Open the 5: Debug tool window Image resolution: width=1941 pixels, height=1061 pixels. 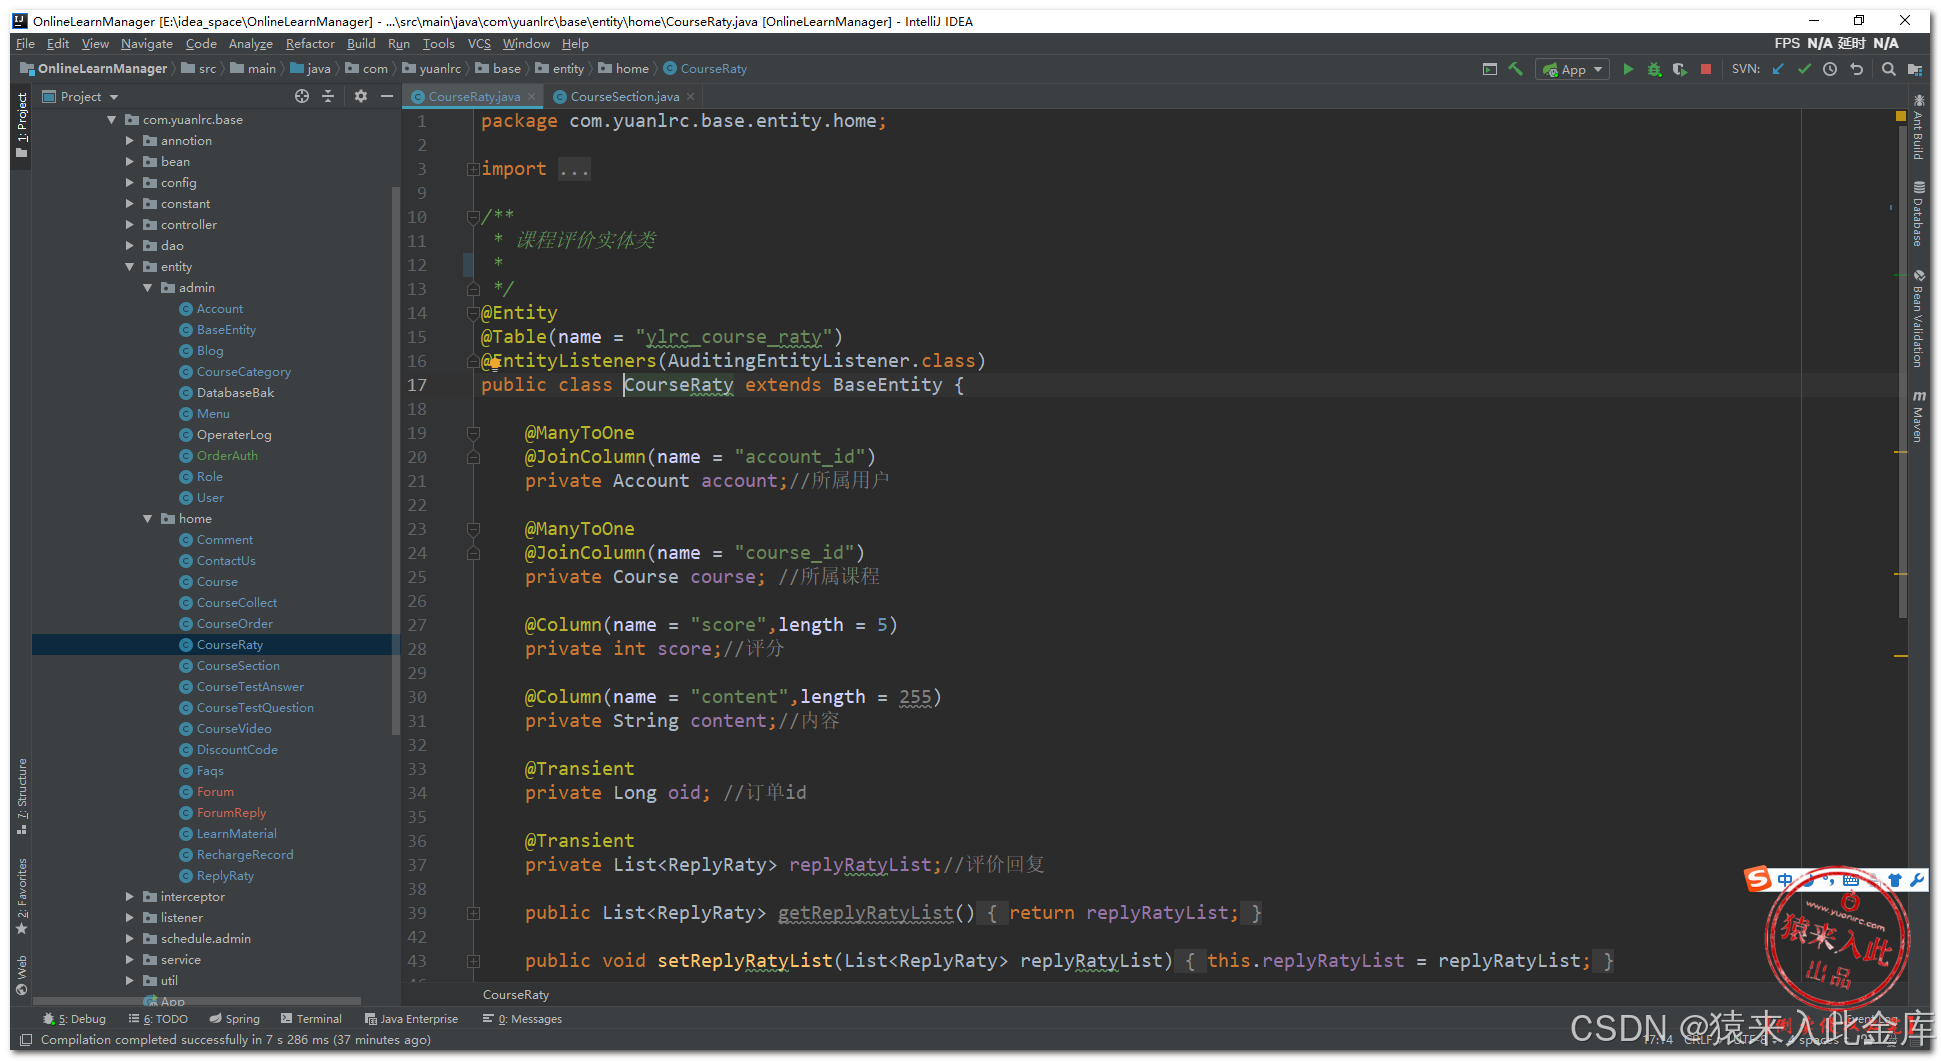pyautogui.click(x=74, y=1019)
